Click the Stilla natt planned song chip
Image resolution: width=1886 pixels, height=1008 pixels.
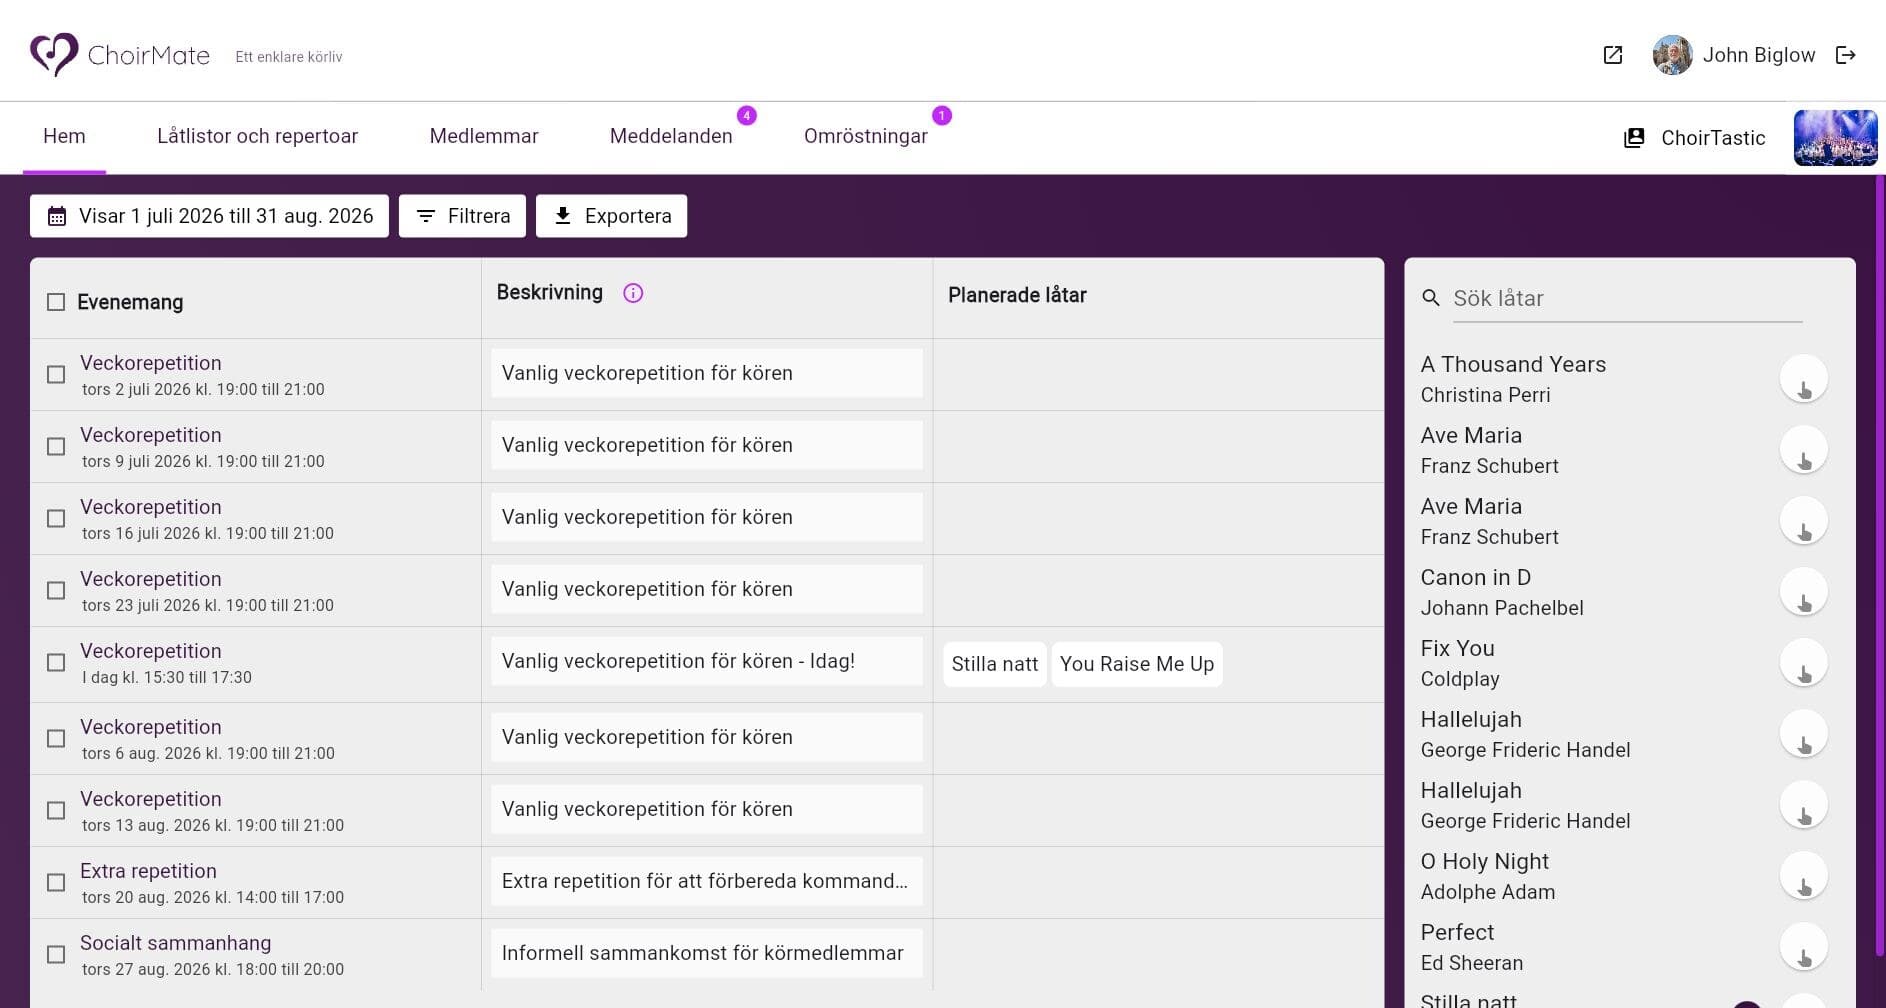994,664
